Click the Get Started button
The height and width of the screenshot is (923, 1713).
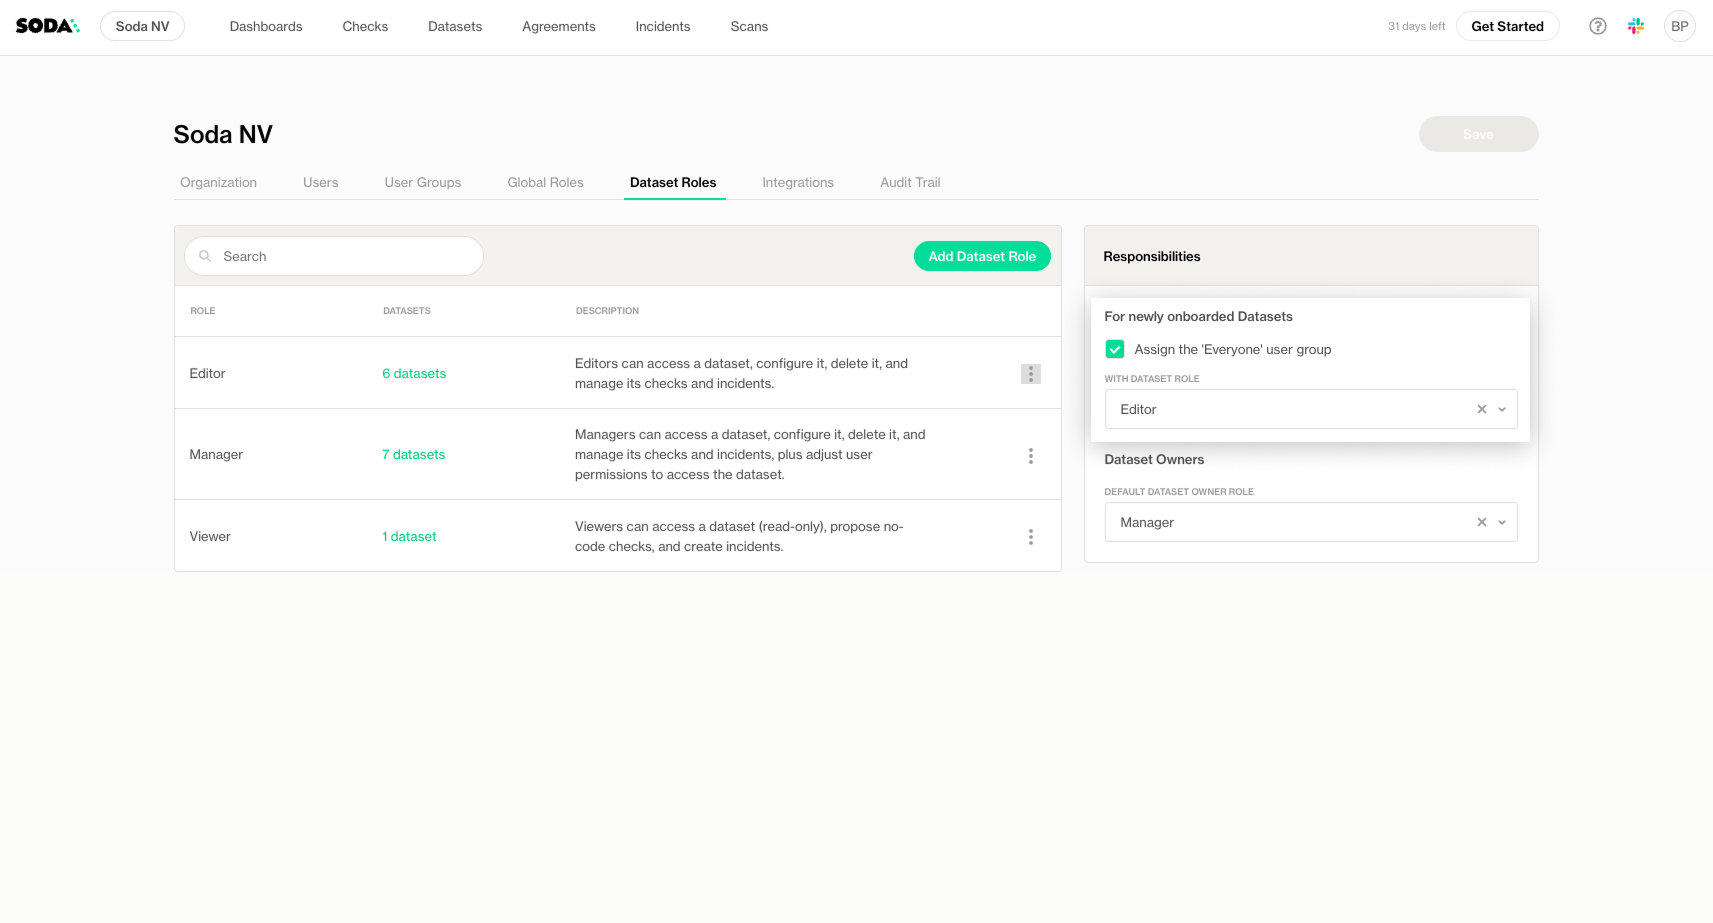(x=1506, y=26)
